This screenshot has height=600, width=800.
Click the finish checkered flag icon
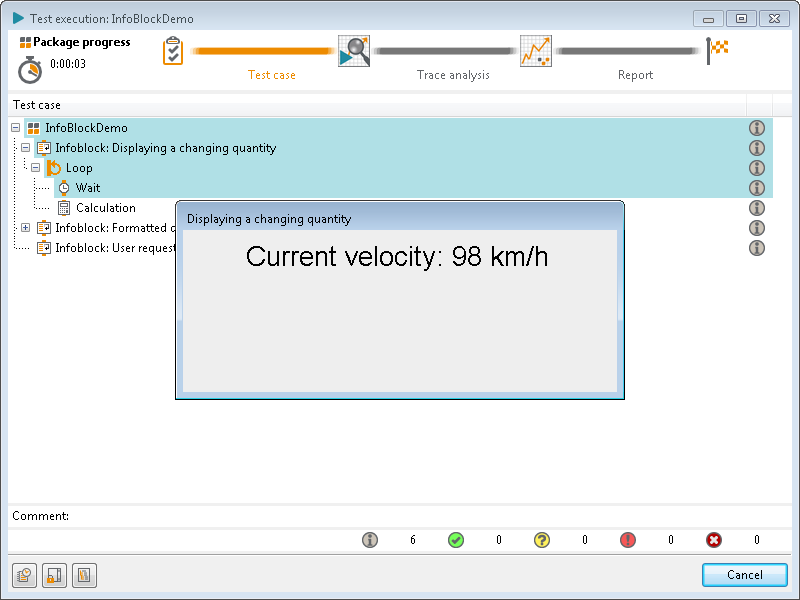(x=717, y=51)
